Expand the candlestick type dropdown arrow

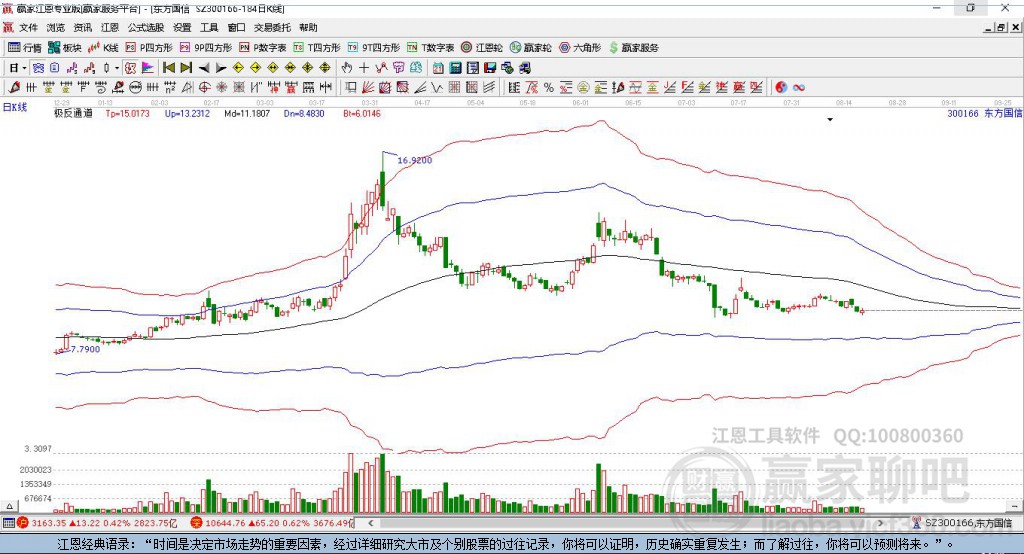pos(117,68)
